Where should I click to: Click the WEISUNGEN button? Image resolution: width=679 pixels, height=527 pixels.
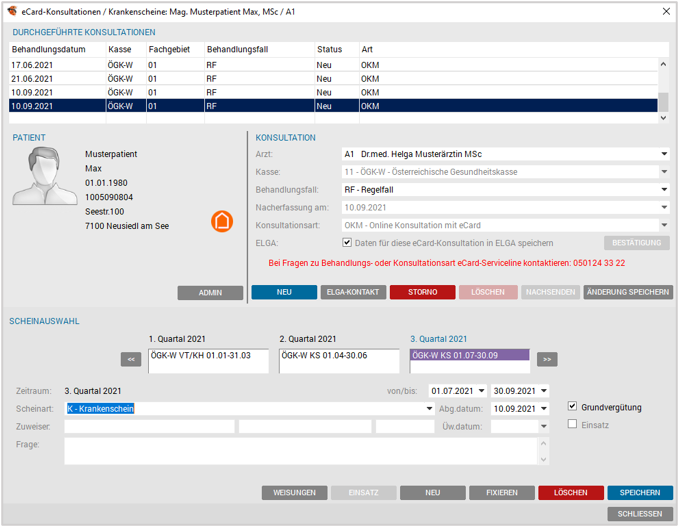(294, 493)
